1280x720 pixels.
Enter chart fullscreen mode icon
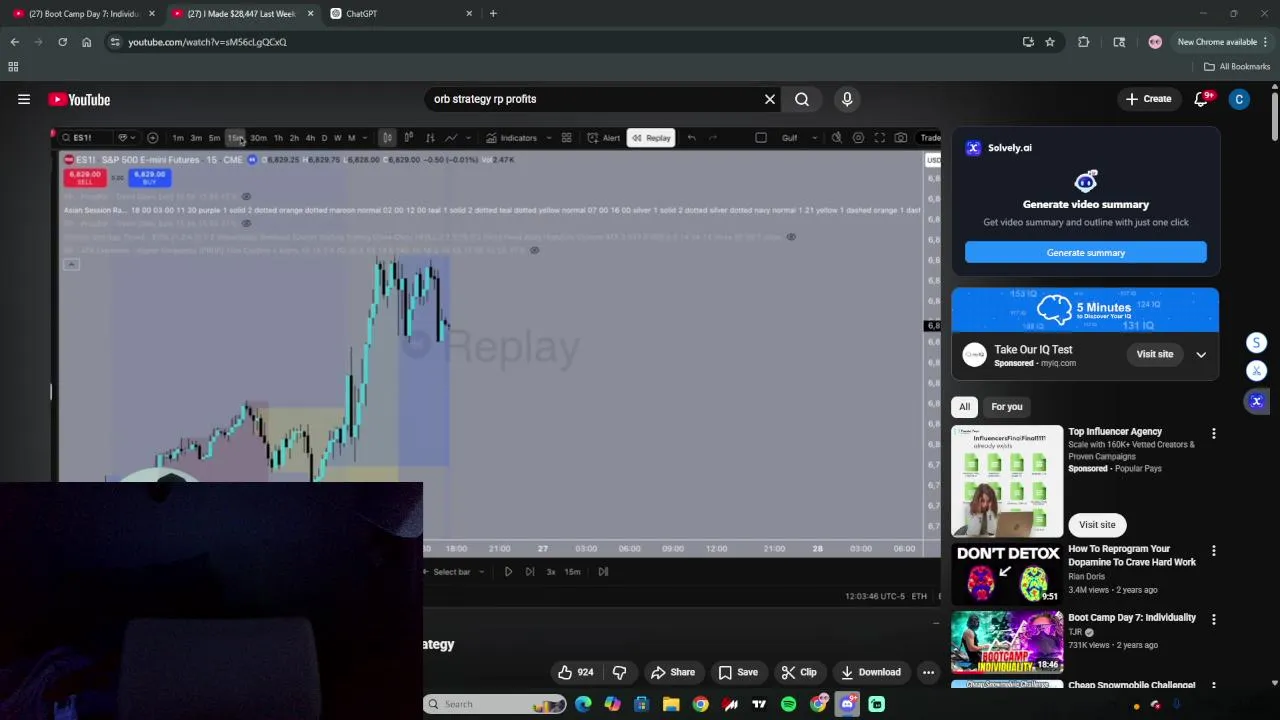pyautogui.click(x=880, y=138)
